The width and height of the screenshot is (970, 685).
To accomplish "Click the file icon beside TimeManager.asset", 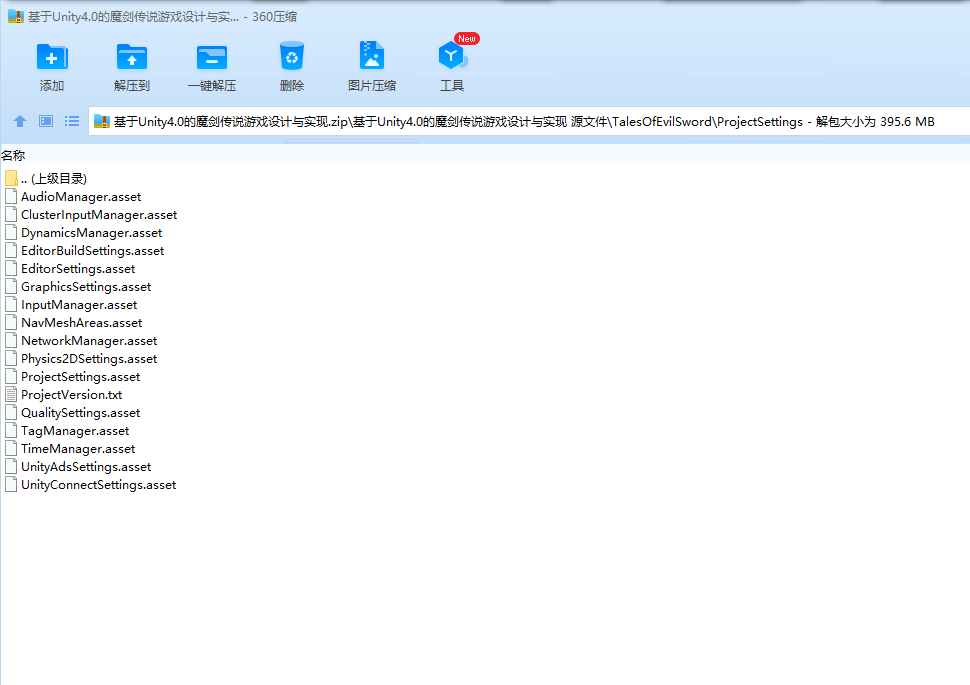I will (x=11, y=448).
